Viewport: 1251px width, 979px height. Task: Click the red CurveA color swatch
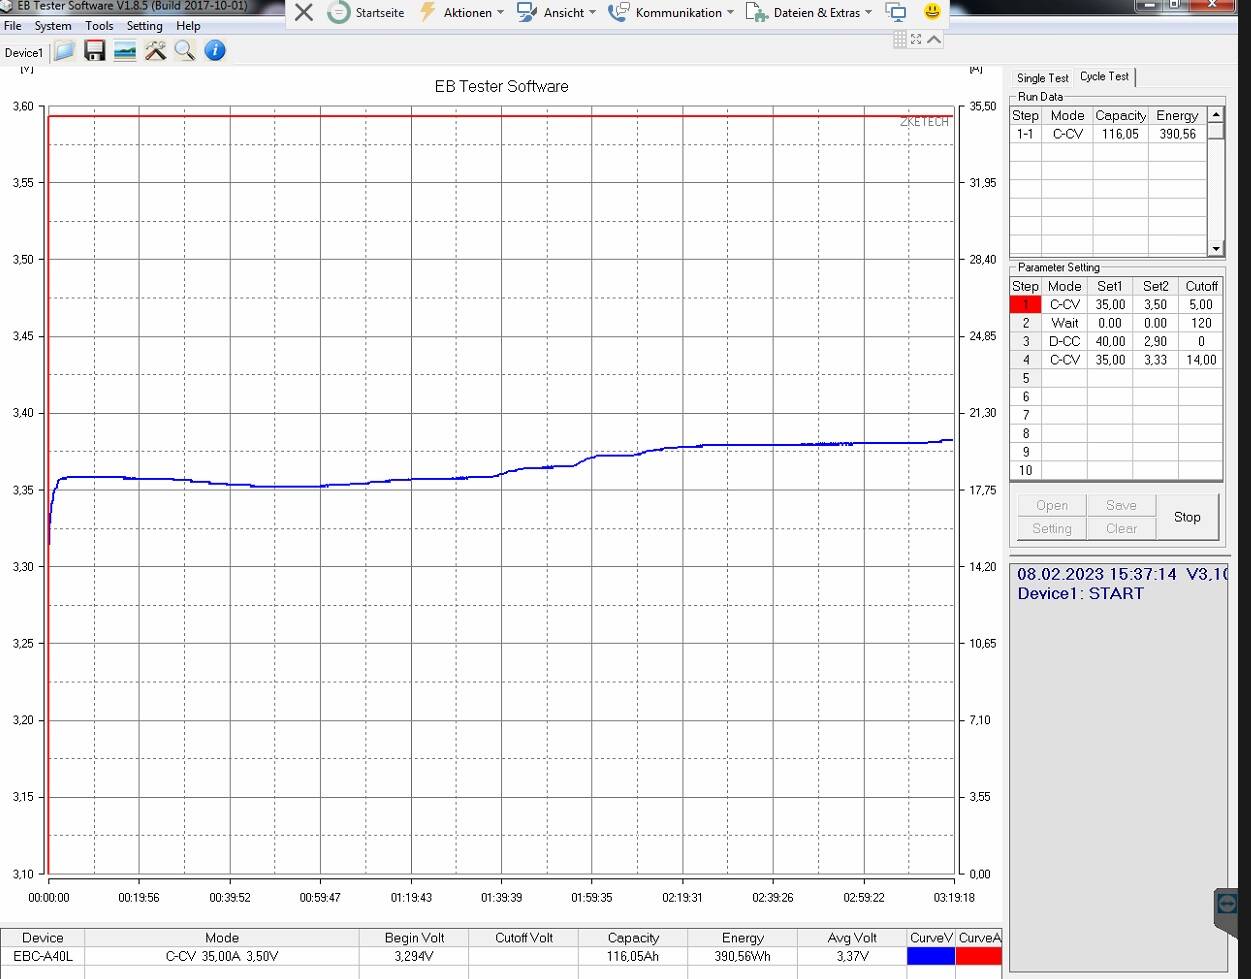[x=978, y=956]
